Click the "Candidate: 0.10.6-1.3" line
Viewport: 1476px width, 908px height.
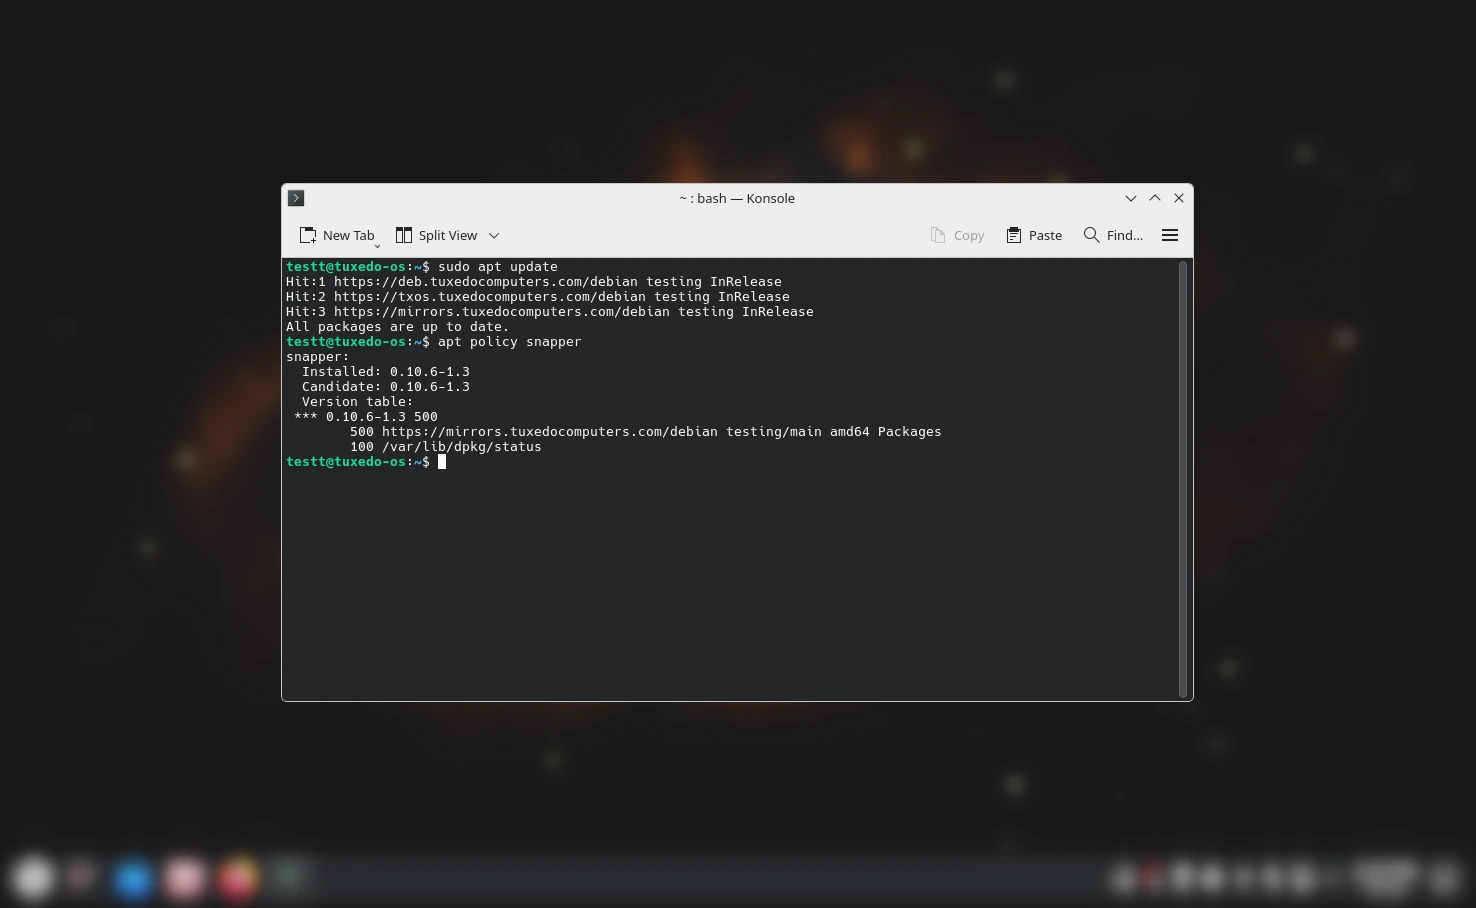coord(386,387)
